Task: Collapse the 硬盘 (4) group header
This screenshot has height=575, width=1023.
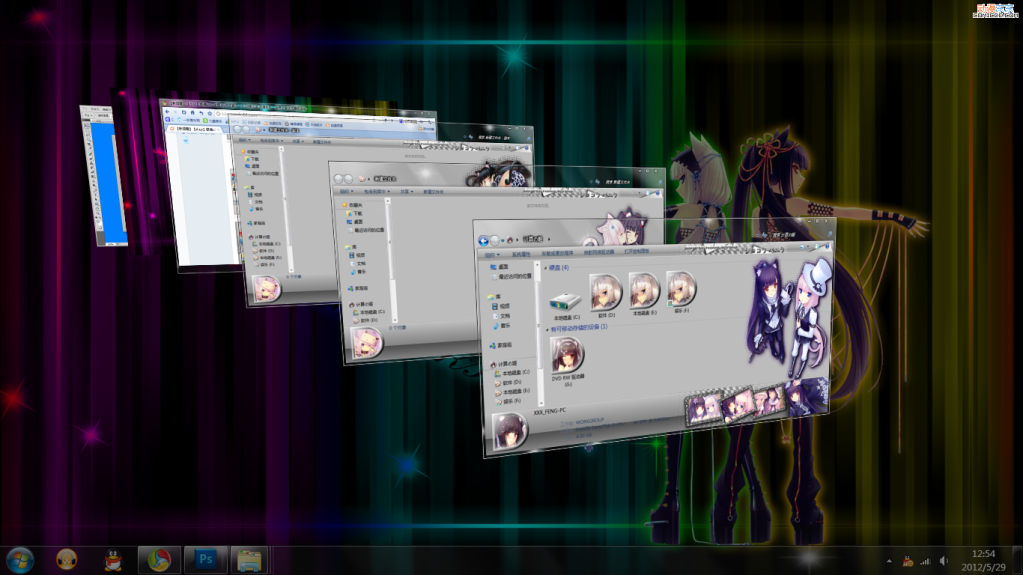Action: pyautogui.click(x=558, y=268)
